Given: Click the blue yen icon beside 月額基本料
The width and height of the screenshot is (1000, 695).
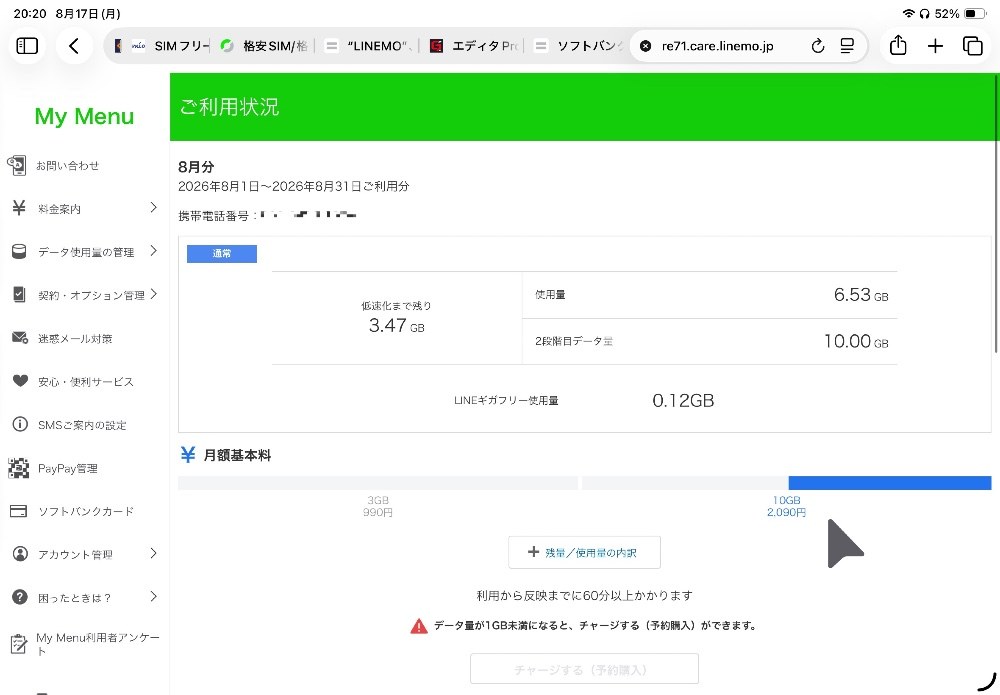Looking at the screenshot, I should pyautogui.click(x=188, y=455).
